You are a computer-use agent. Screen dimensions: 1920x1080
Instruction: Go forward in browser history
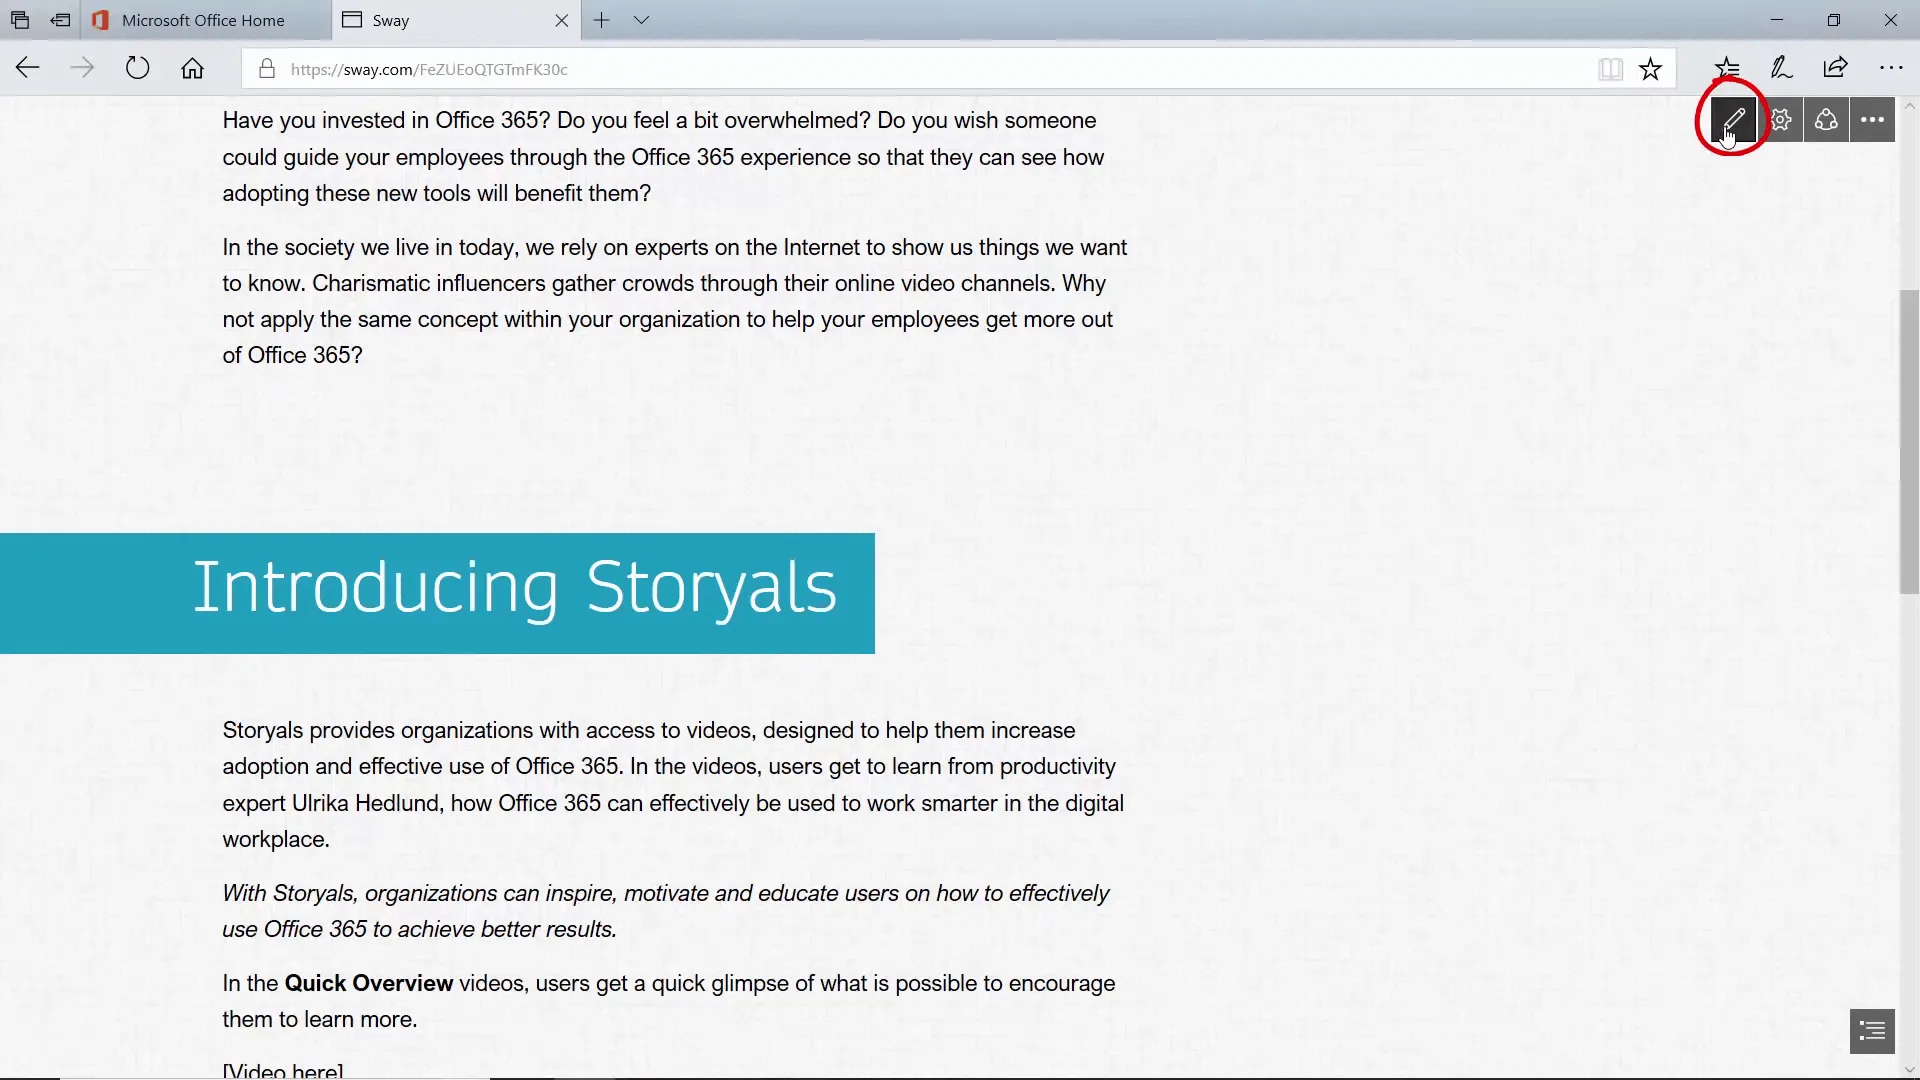tap(83, 68)
